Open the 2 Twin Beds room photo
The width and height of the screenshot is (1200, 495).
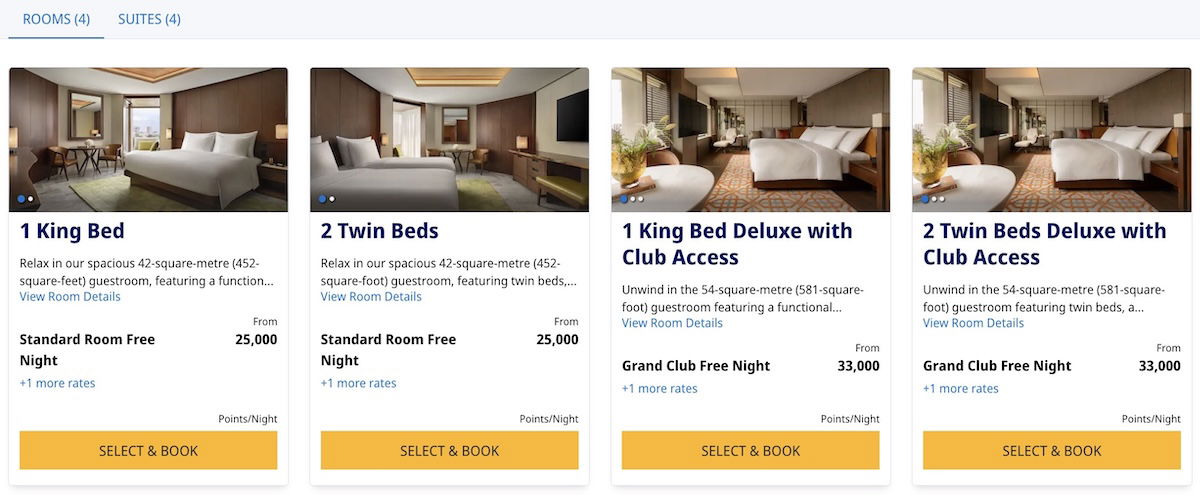click(x=450, y=139)
